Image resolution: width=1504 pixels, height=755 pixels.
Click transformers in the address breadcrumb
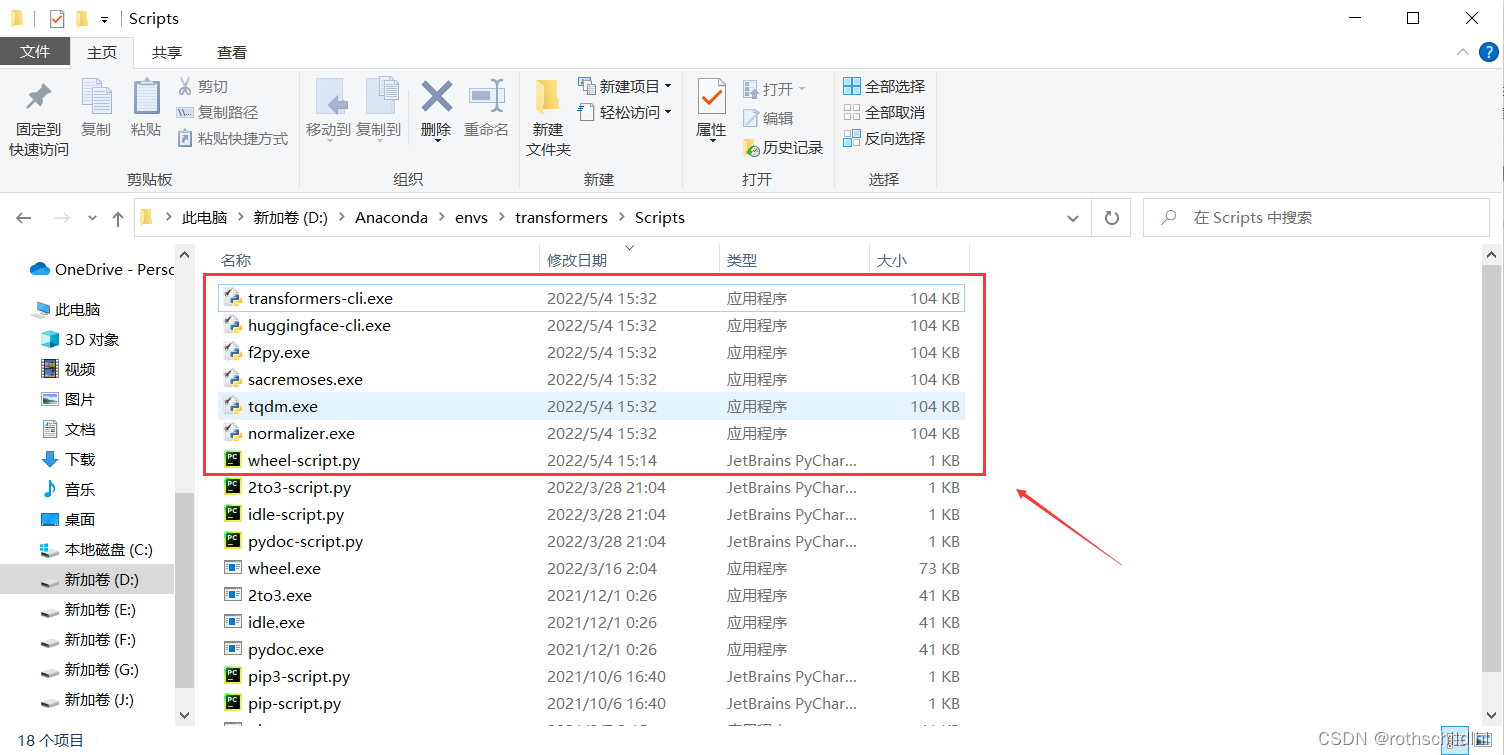561,218
